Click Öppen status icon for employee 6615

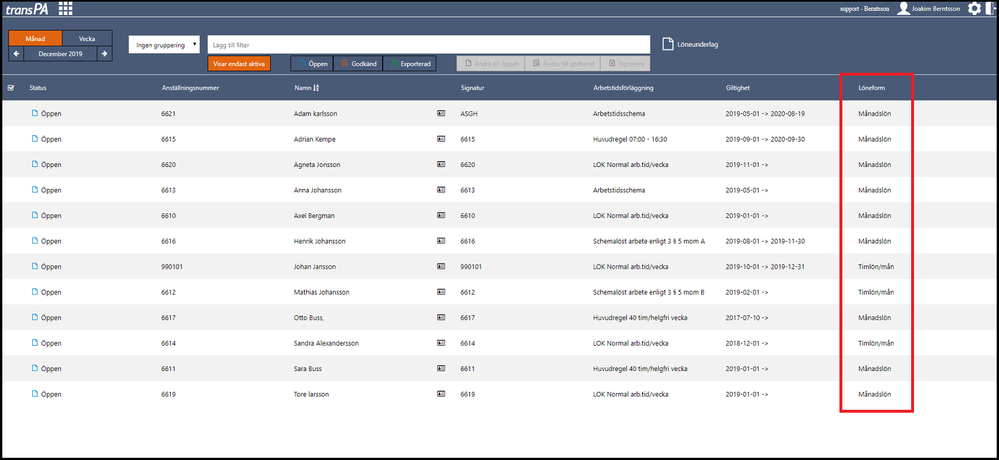[35, 138]
